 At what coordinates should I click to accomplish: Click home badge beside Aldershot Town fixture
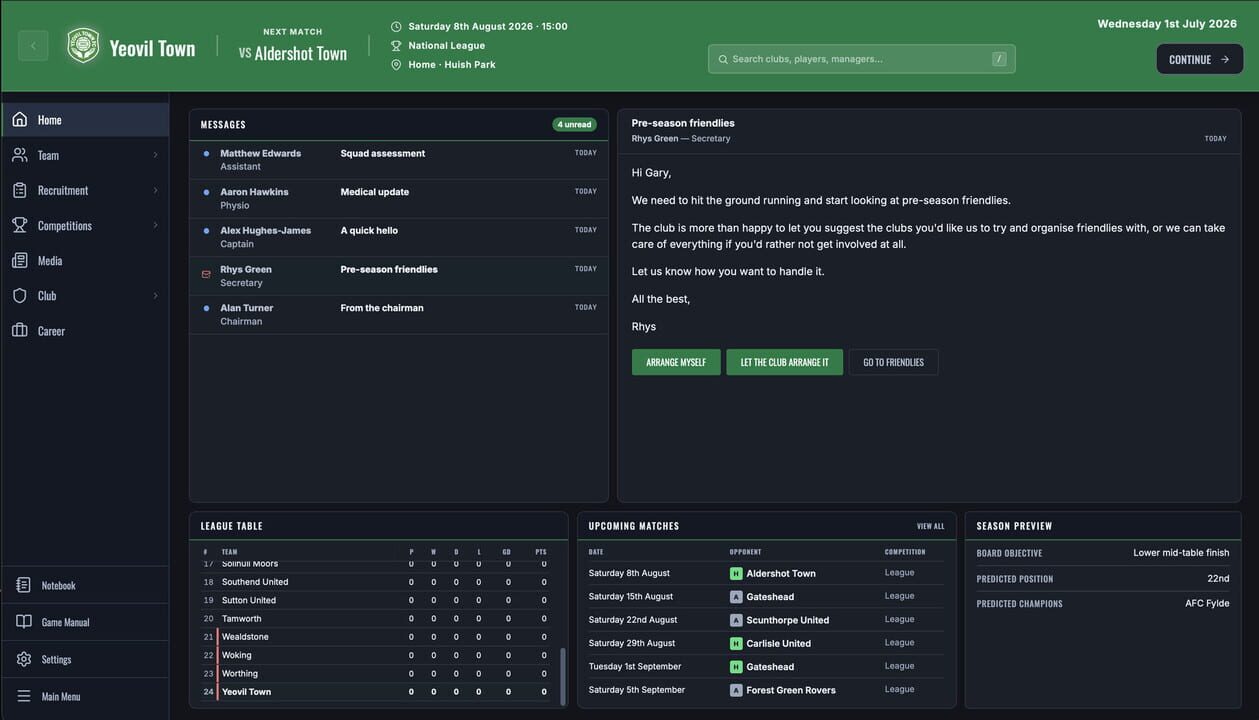point(736,574)
